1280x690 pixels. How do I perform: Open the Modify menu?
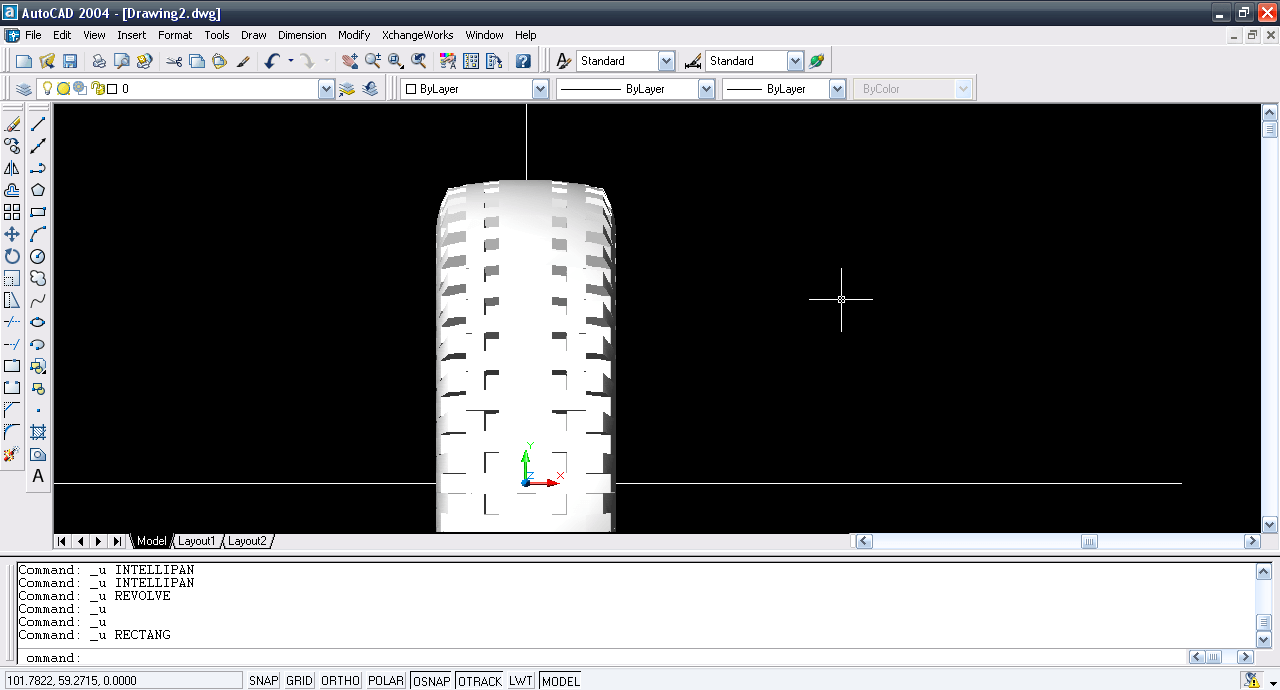click(354, 35)
